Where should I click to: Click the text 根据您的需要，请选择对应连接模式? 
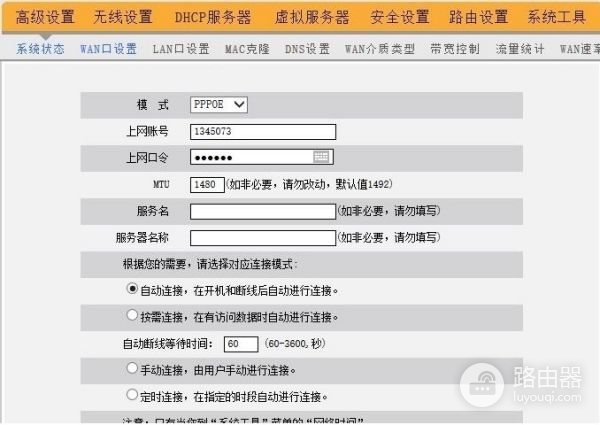tap(208, 264)
